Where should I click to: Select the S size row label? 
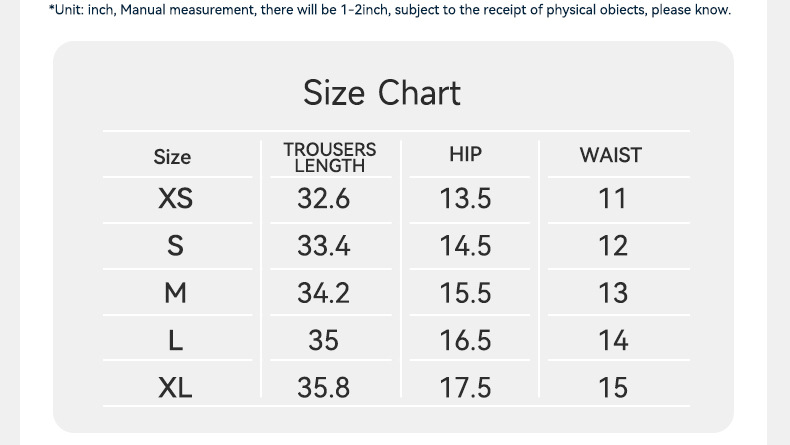(175, 246)
